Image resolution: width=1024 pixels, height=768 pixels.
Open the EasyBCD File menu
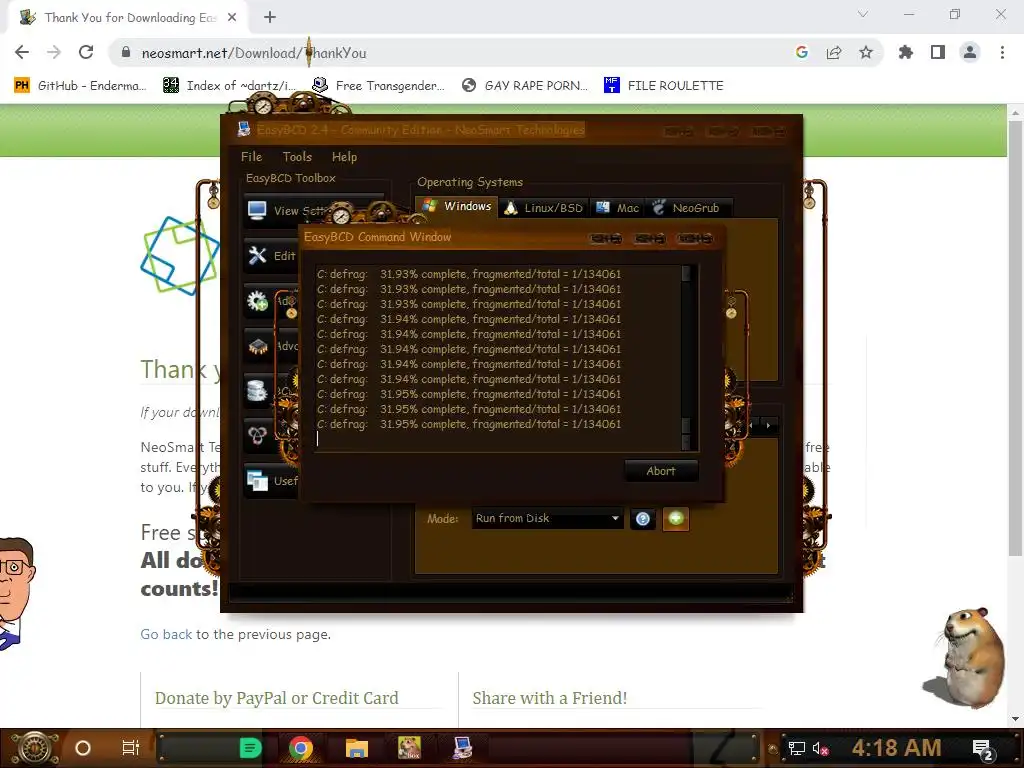251,157
